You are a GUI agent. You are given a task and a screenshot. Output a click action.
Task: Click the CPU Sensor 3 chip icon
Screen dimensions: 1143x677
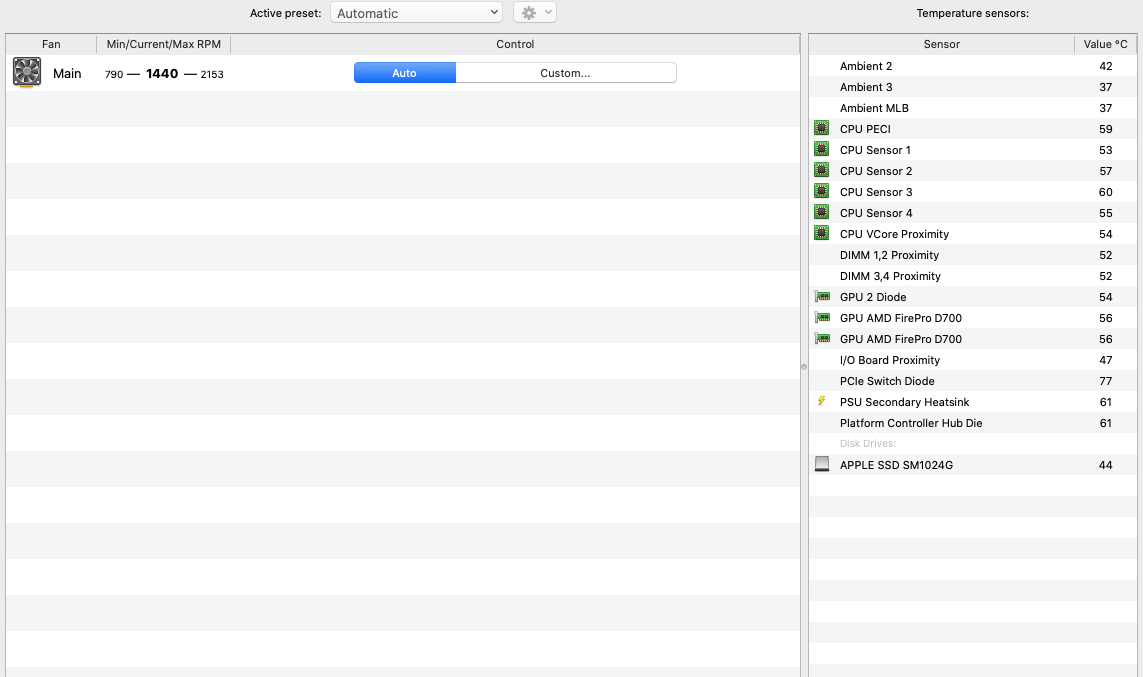(822, 192)
